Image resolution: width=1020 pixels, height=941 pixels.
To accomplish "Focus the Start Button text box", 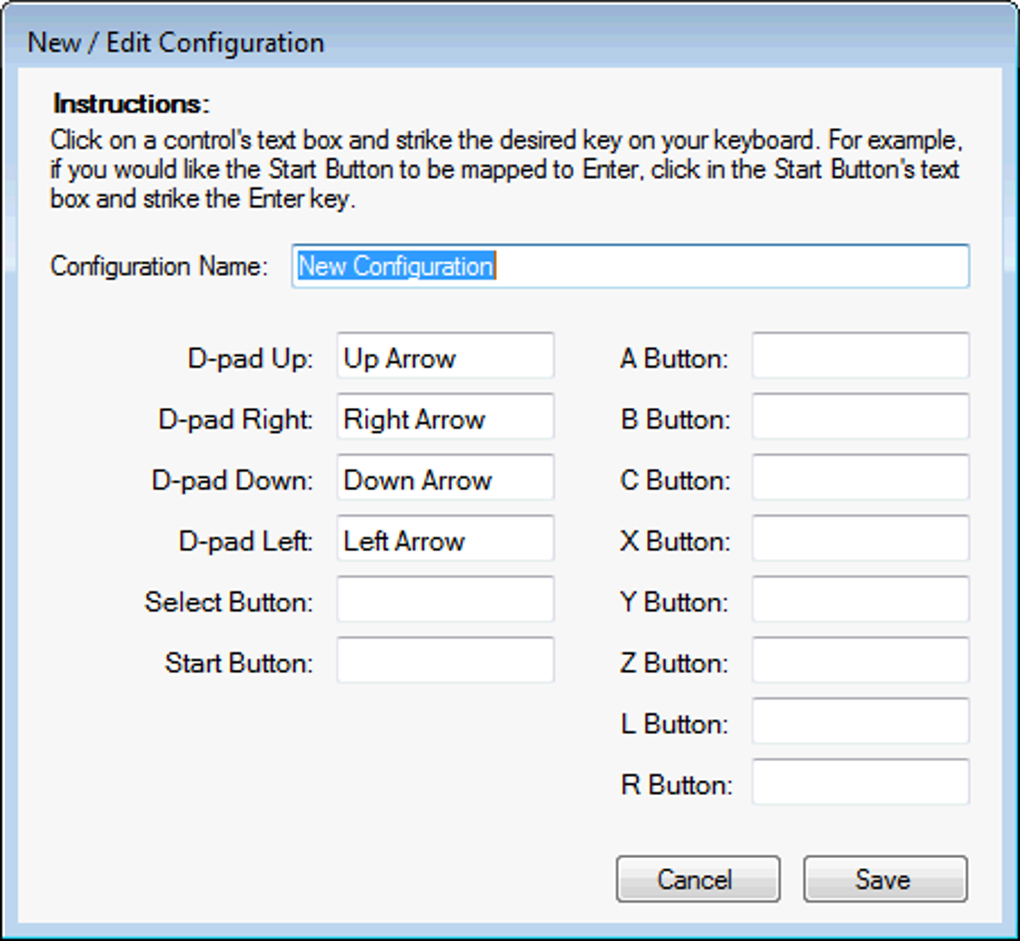I will coord(446,660).
